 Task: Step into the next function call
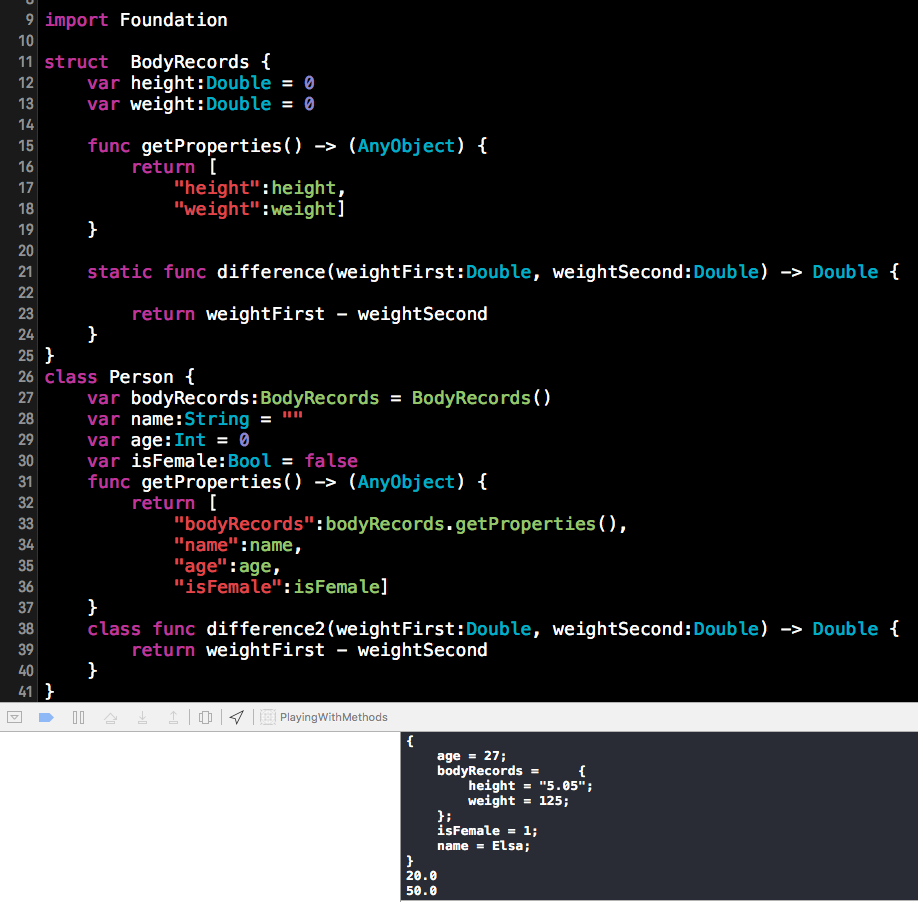pyautogui.click(x=142, y=717)
